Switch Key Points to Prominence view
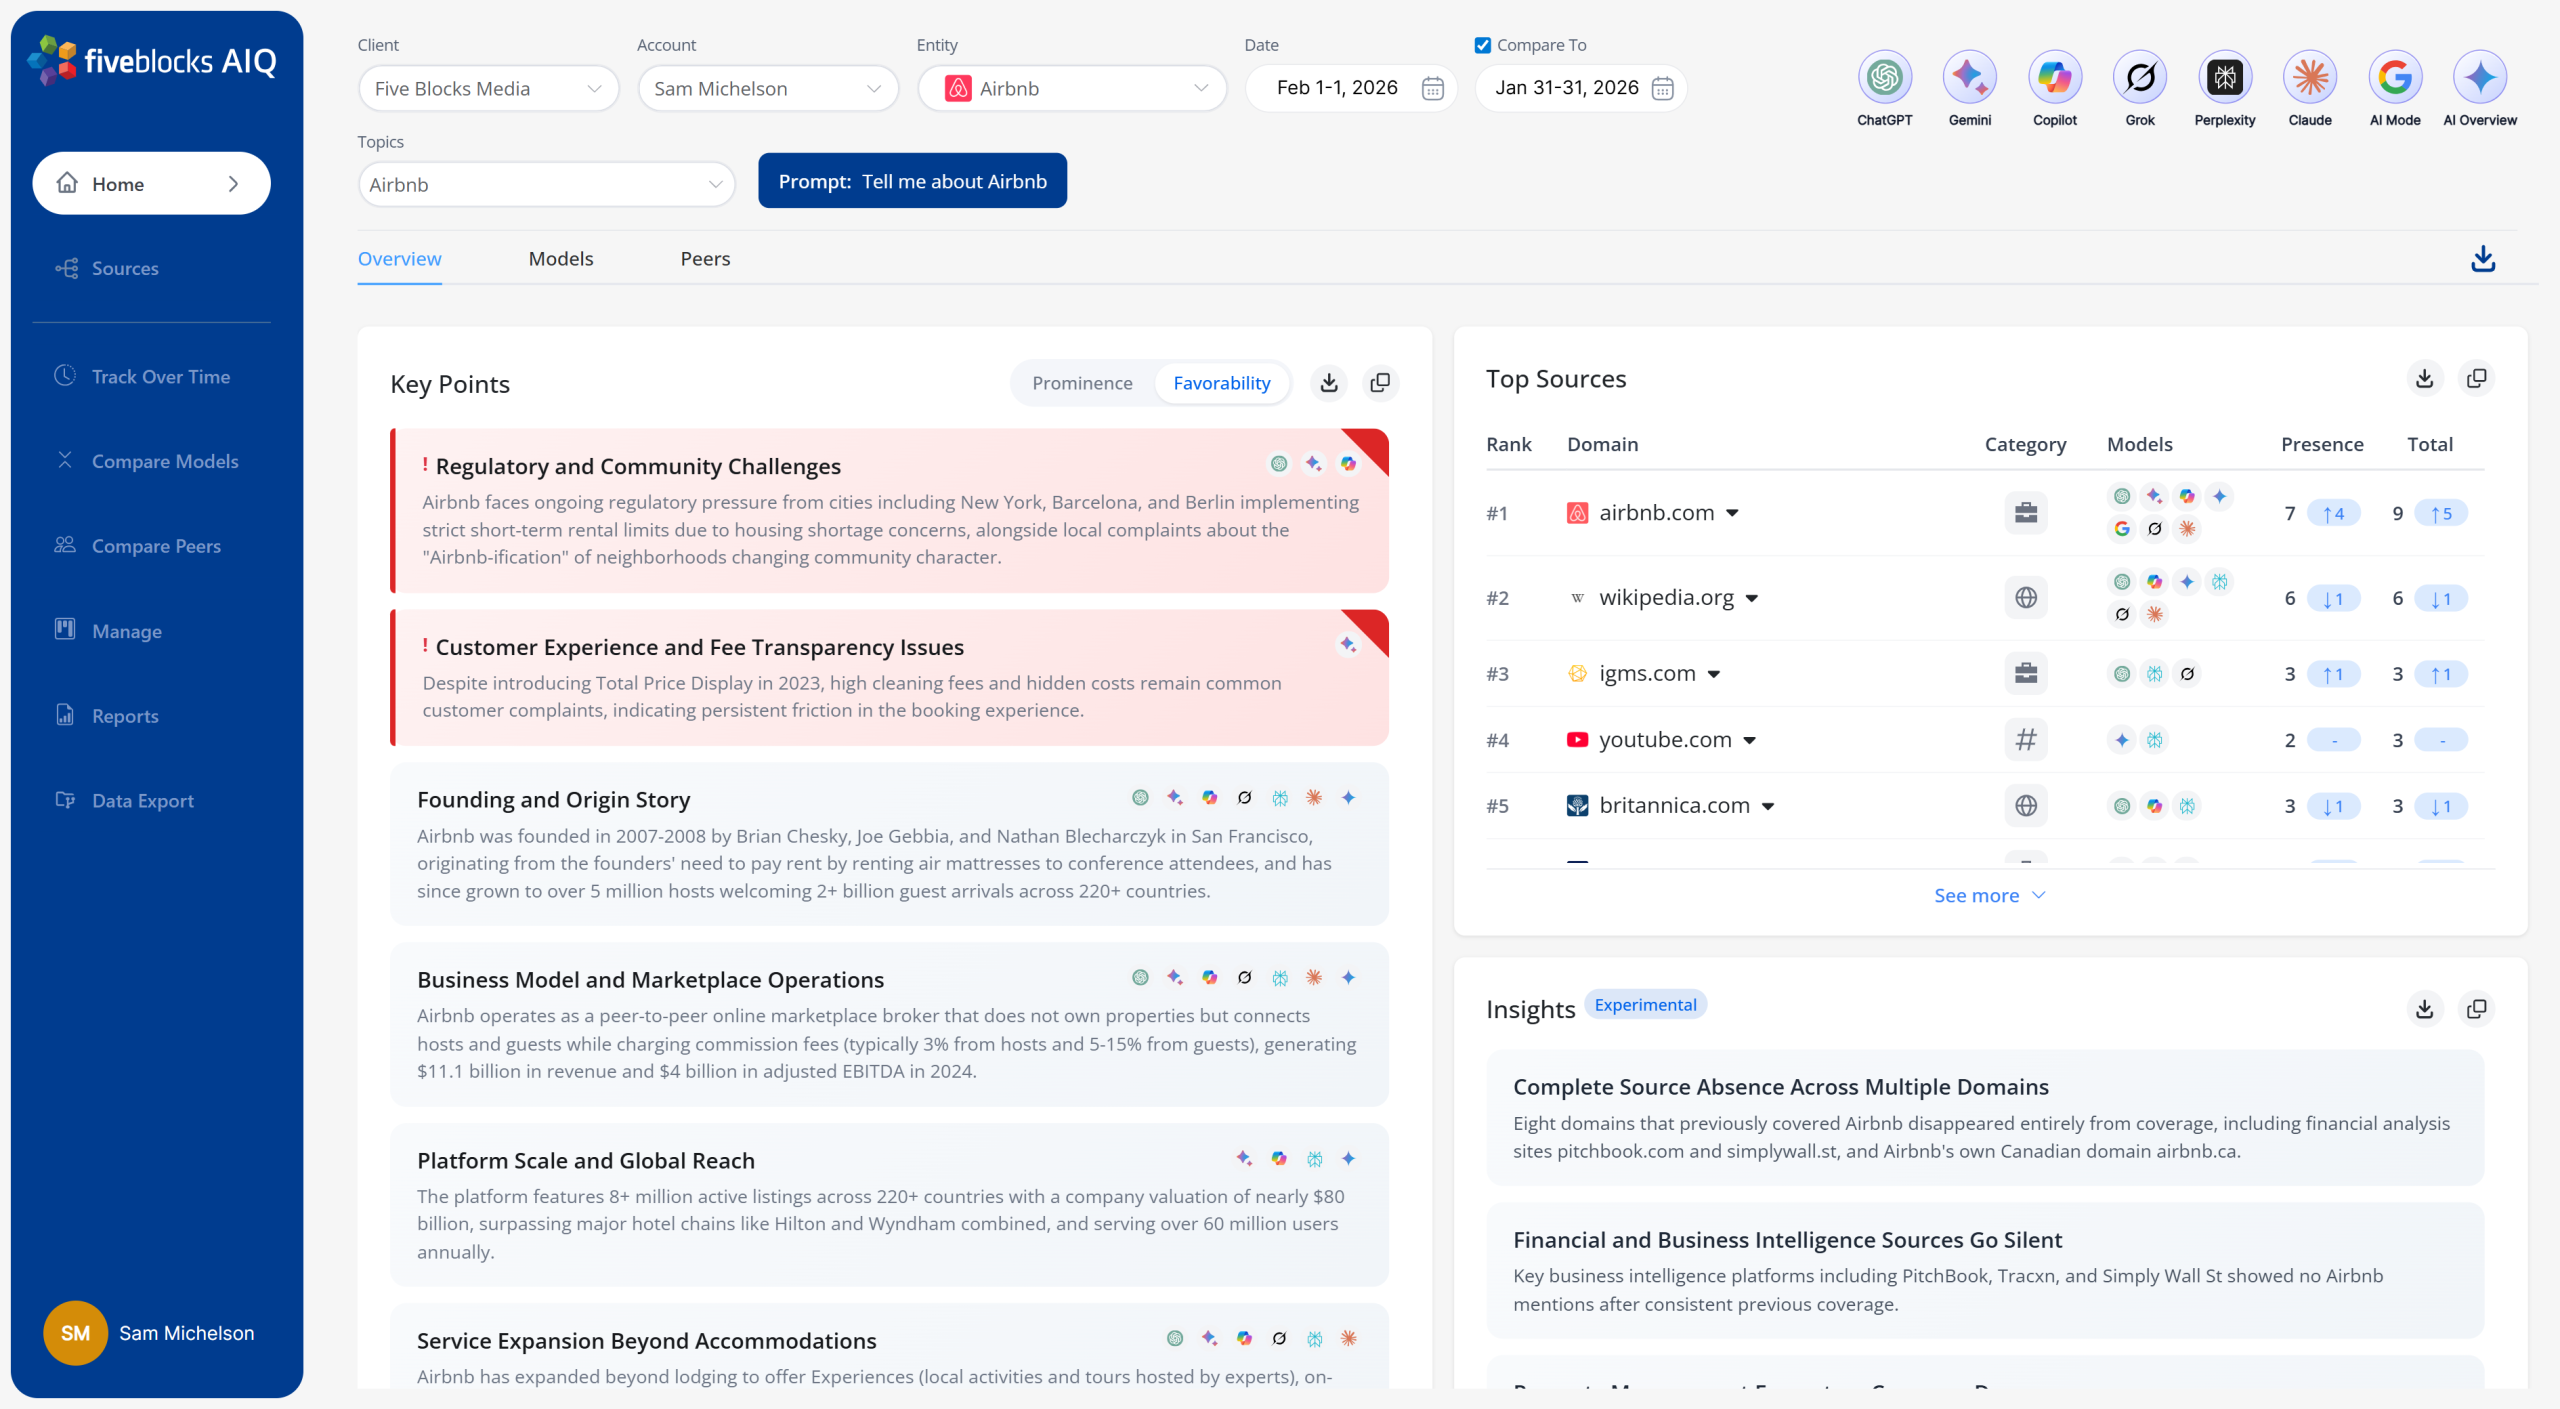Image resolution: width=2560 pixels, height=1409 pixels. [1082, 383]
